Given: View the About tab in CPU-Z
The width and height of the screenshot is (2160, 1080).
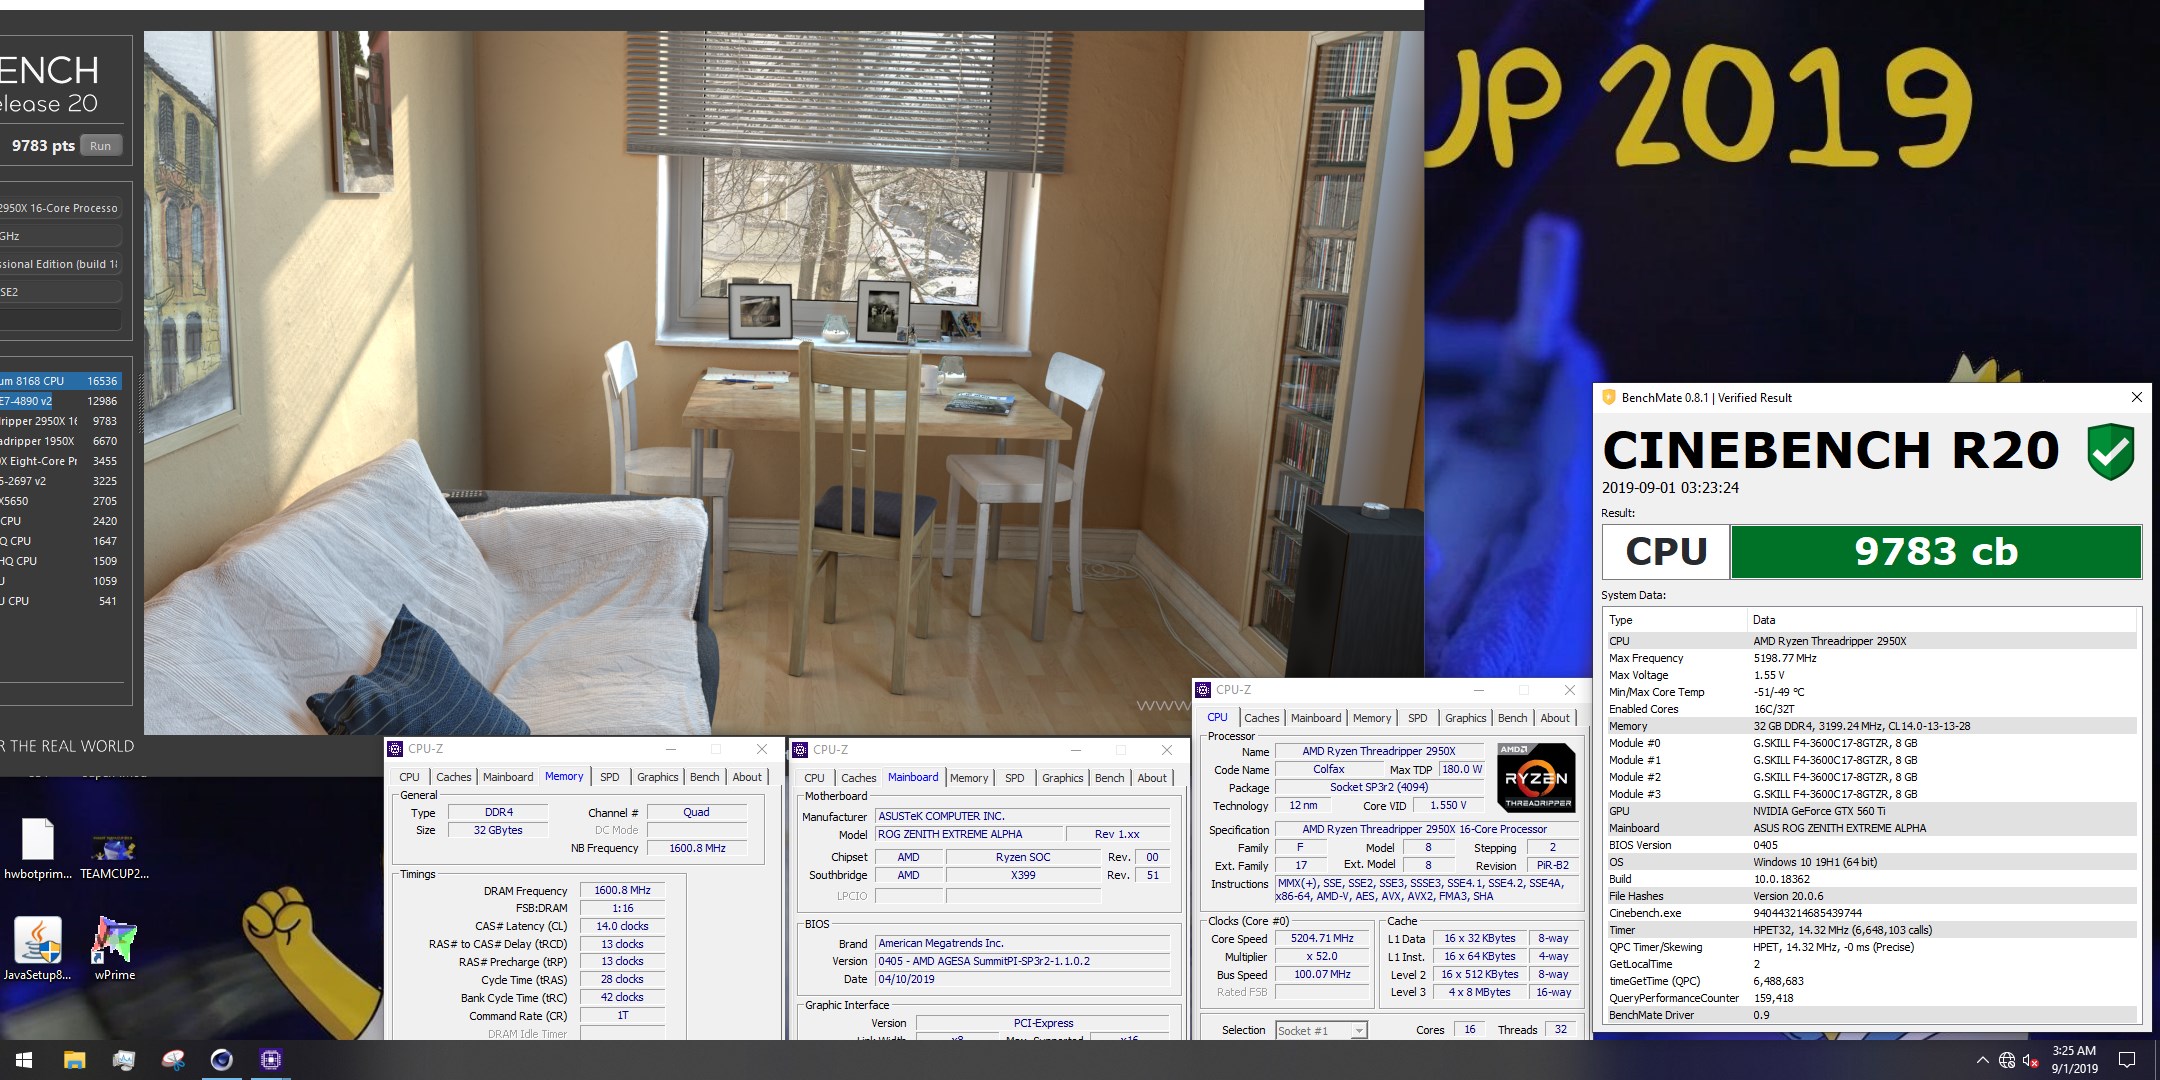Looking at the screenshot, I should [1556, 717].
